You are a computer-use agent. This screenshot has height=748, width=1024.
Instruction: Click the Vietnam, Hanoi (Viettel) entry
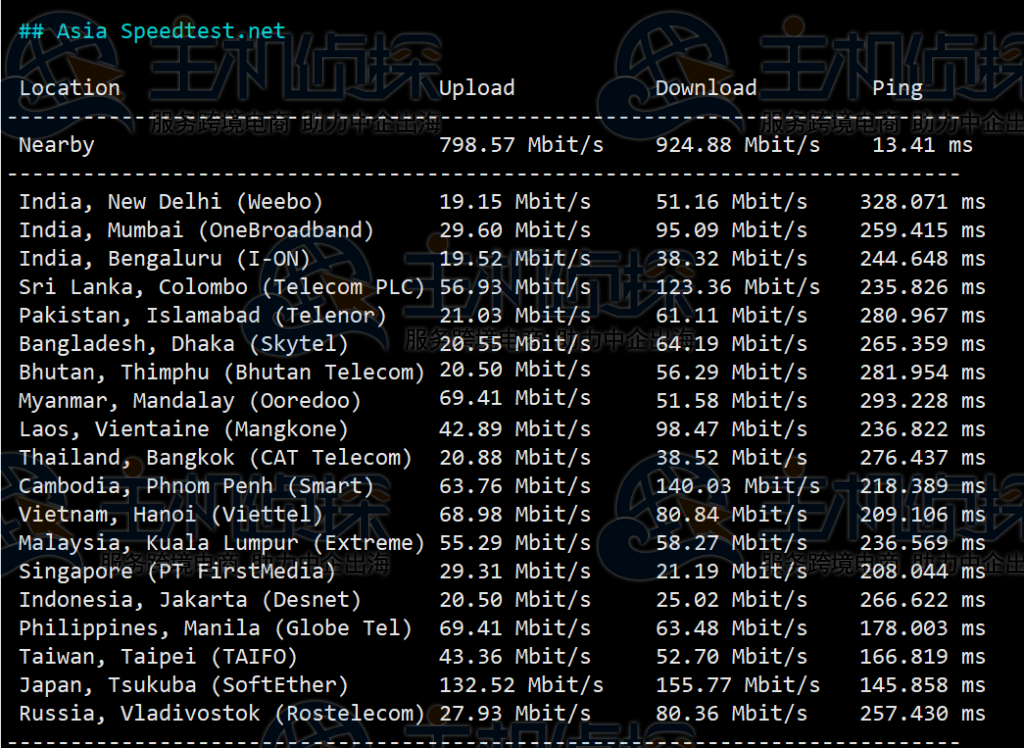coord(171,515)
